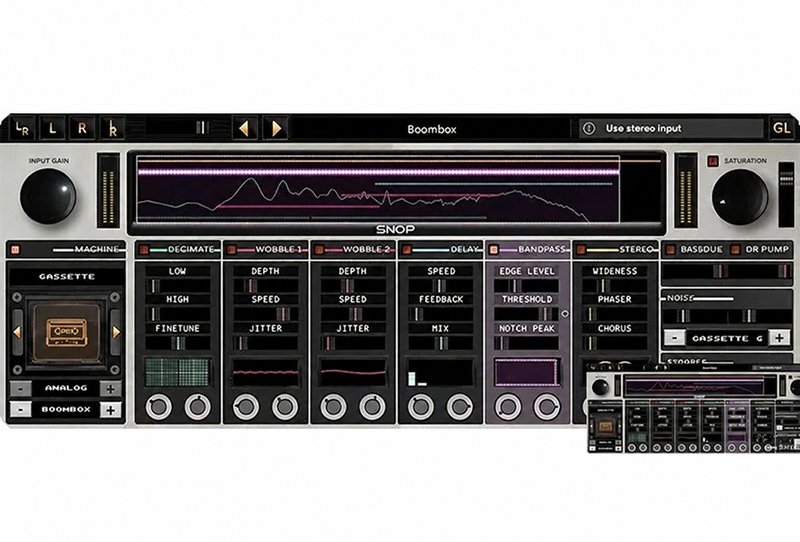This screenshot has width=800, height=542.
Task: Click the first Decimate bottom knob
Action: pos(158,407)
